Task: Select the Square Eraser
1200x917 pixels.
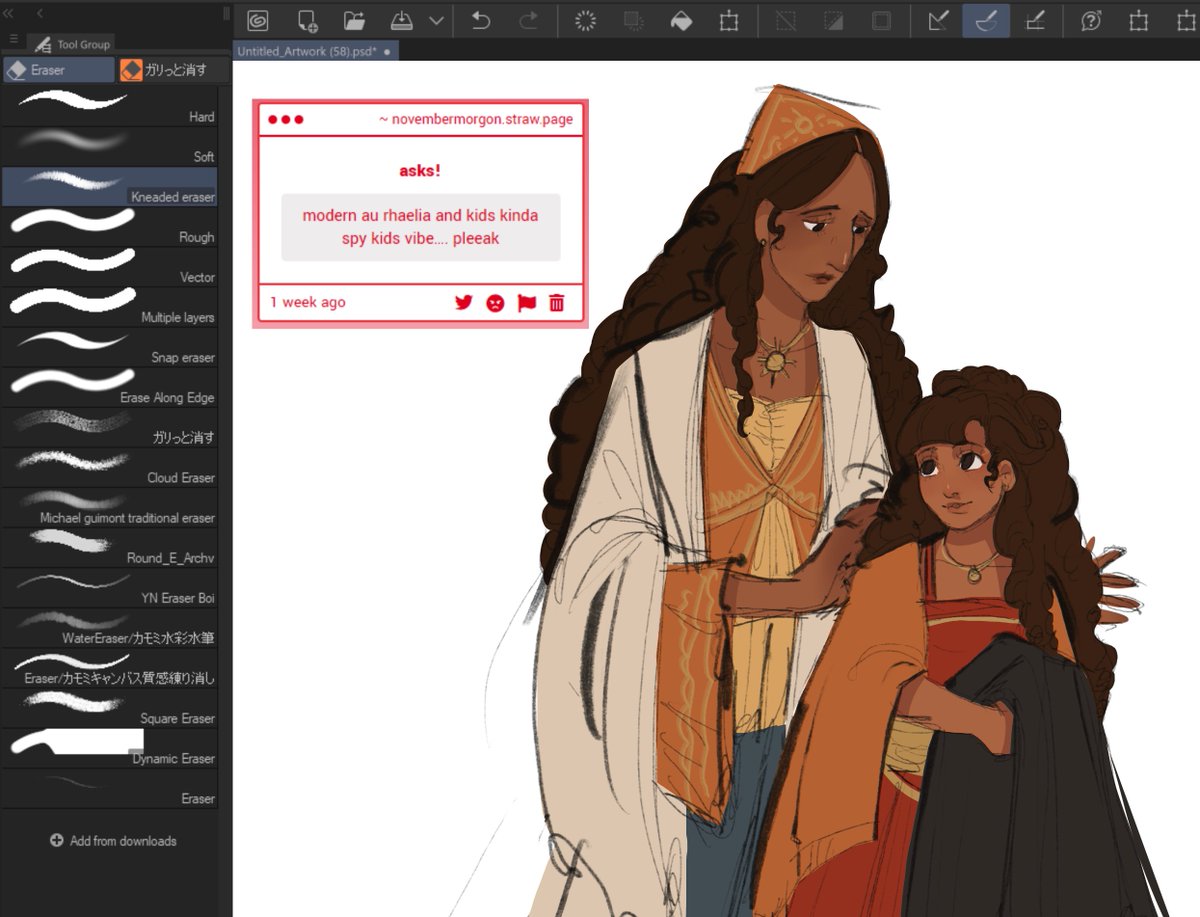Action: point(110,707)
